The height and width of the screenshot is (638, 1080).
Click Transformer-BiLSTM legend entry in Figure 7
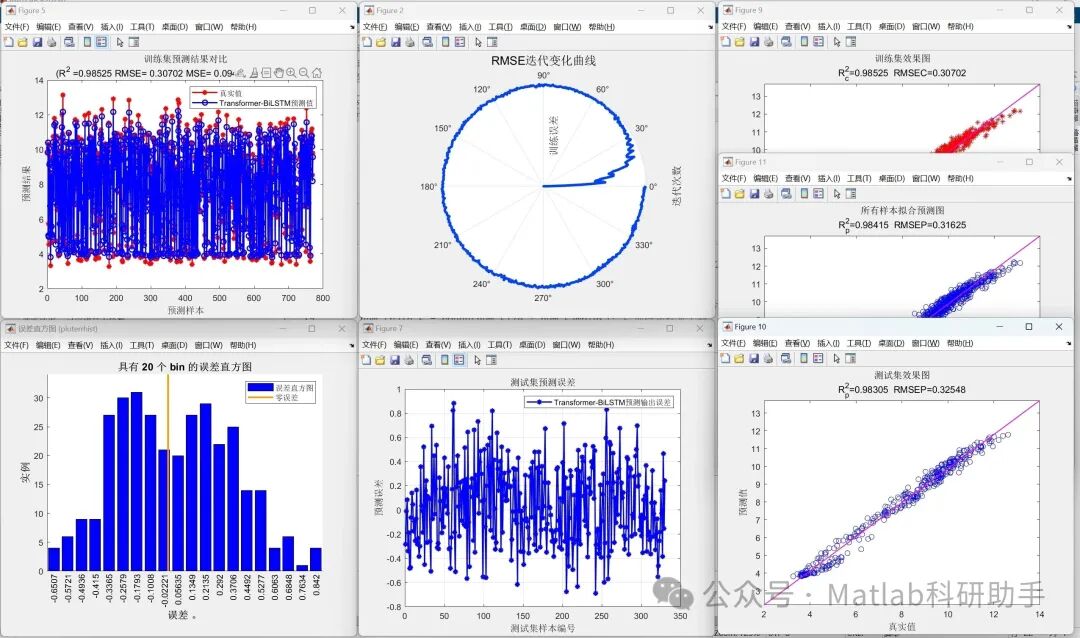(600, 402)
